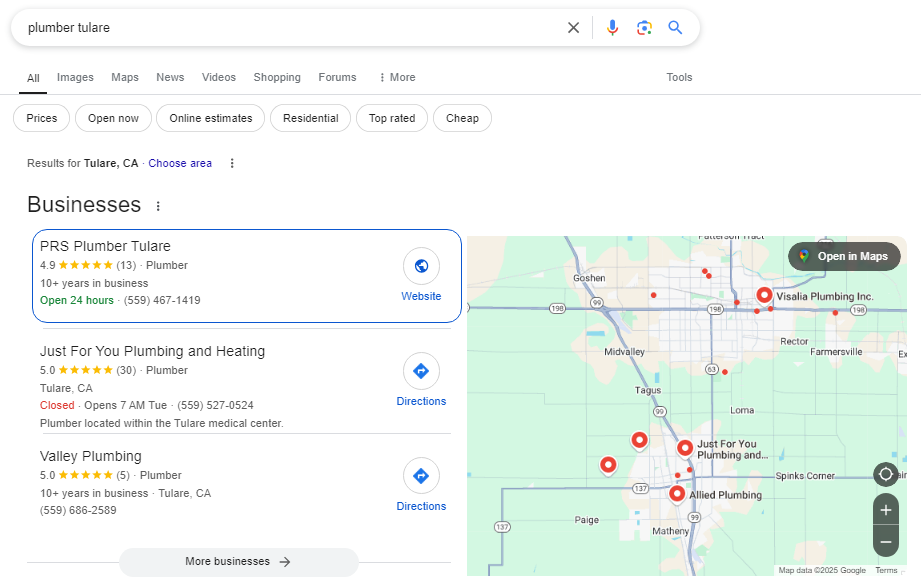921x587 pixels.
Task: Switch to the Maps tab
Action: tap(125, 77)
